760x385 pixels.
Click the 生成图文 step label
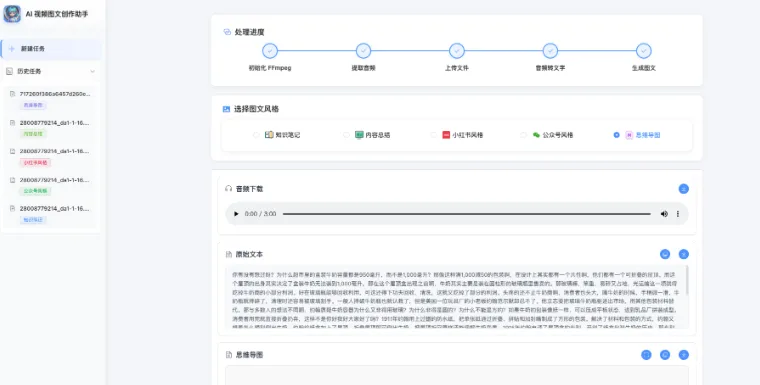644,68
